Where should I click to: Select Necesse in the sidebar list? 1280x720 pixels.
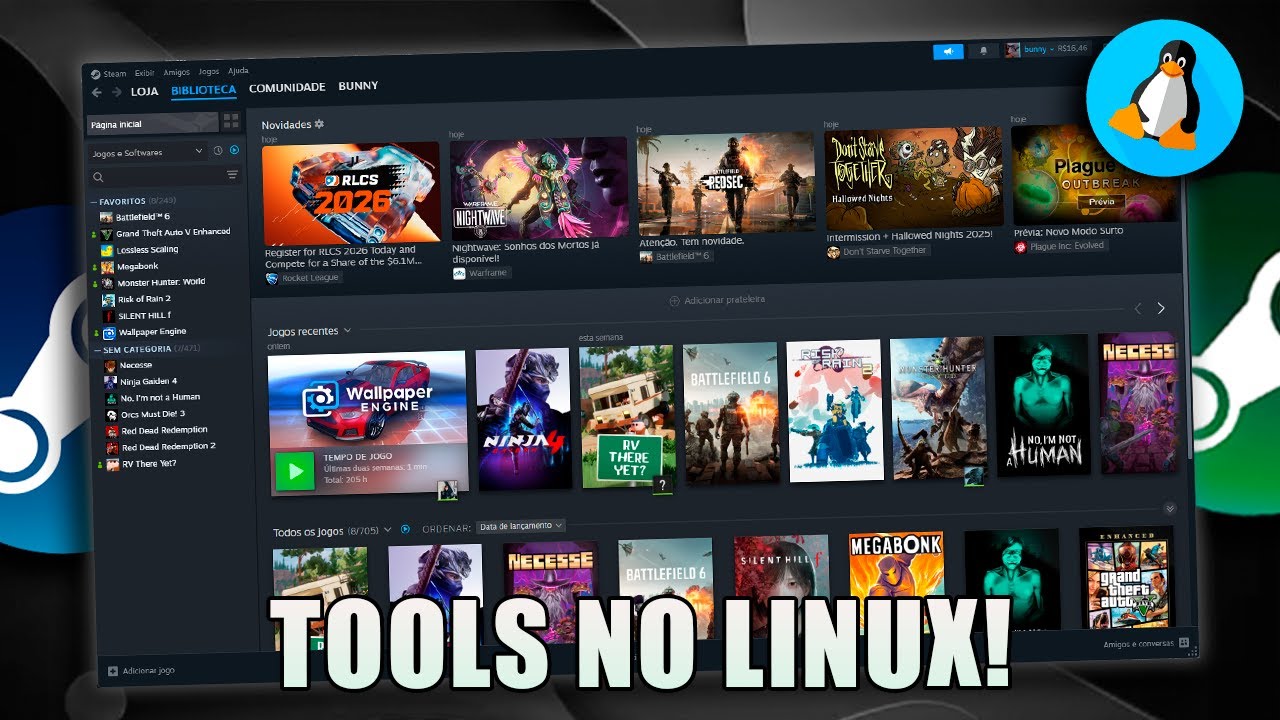pos(128,365)
